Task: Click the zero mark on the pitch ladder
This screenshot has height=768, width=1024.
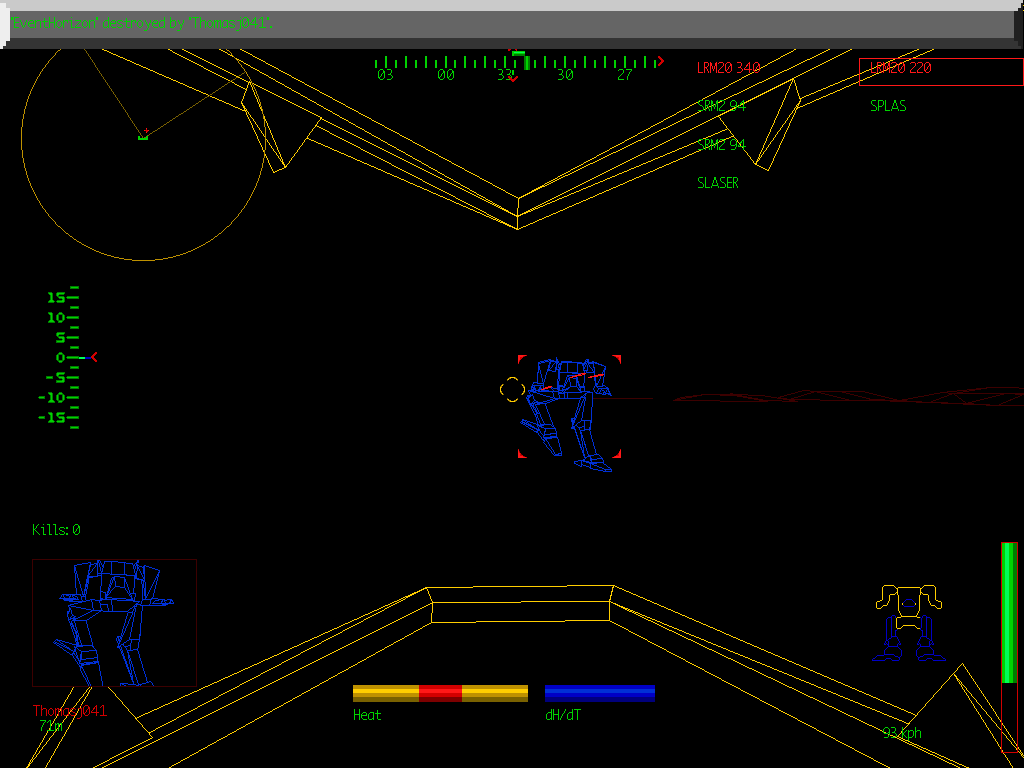Action: point(60,357)
